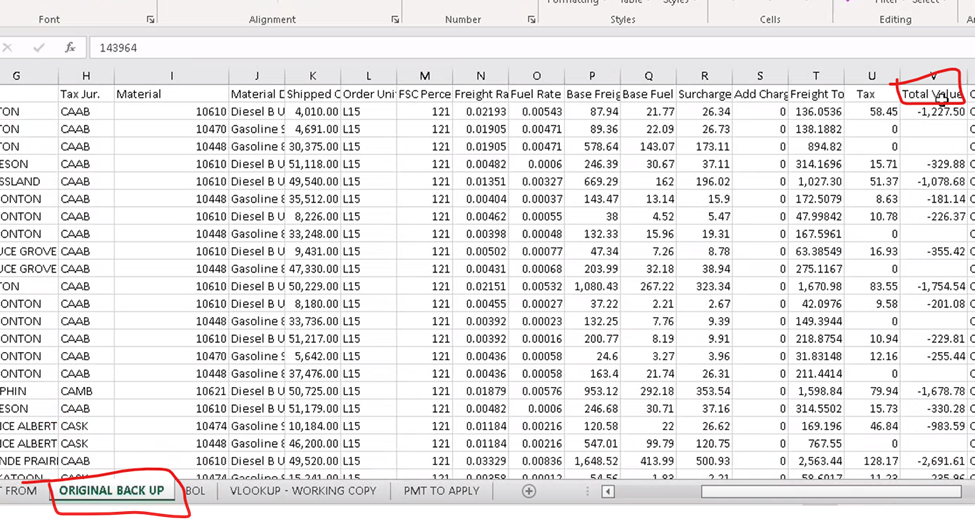The image size is (975, 519).
Task: Select the Surcharge header cell
Action: point(705,94)
